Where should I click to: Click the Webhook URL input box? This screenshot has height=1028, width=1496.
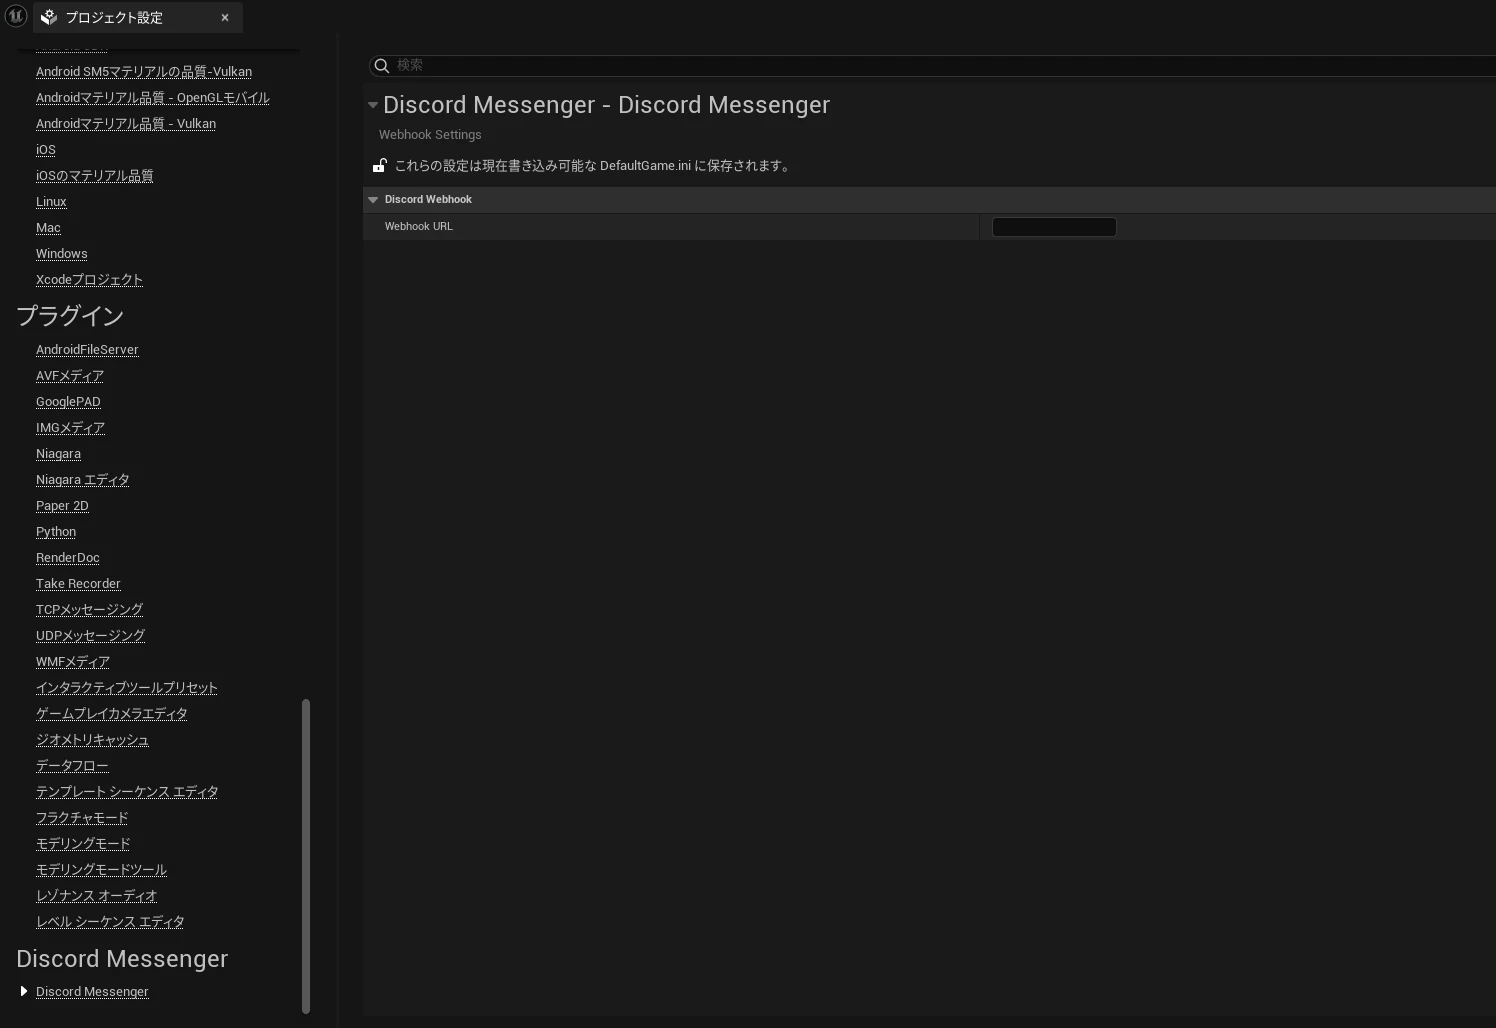pos(1054,227)
